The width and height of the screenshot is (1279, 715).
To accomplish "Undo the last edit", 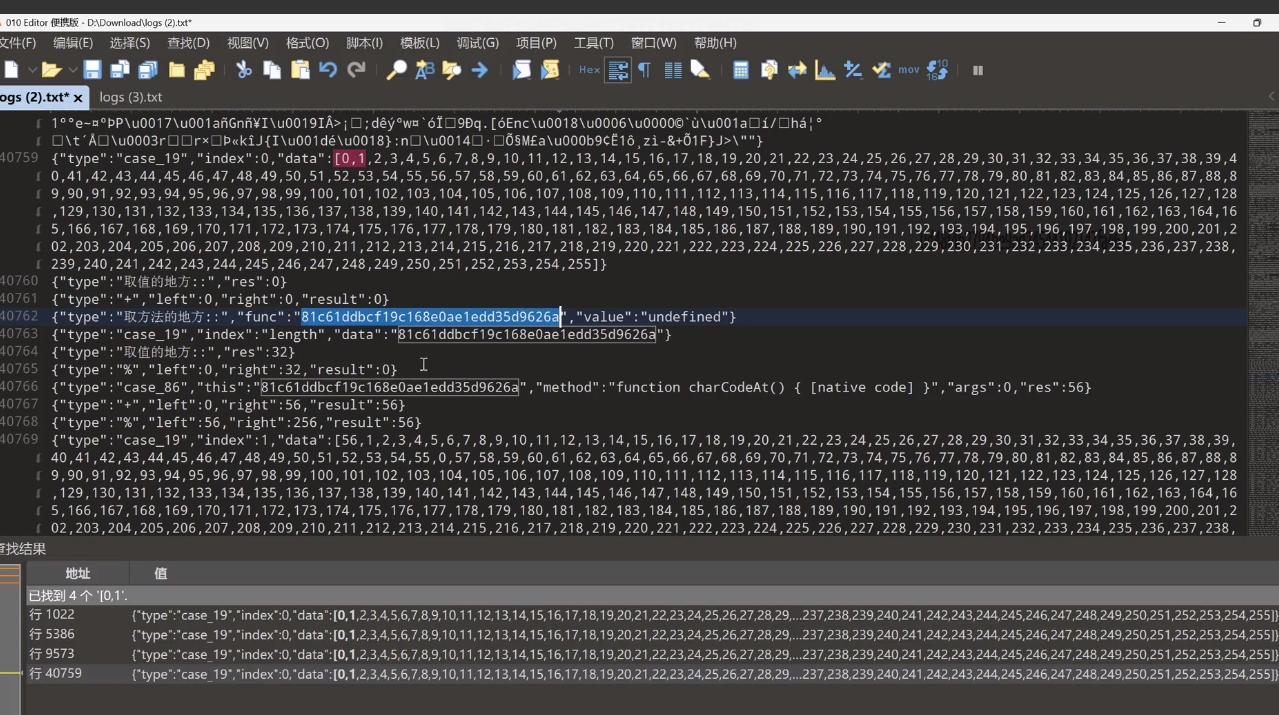I will click(x=328, y=70).
